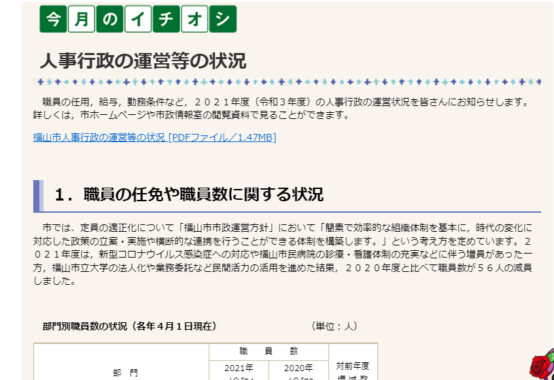Click the 職員数 table header cell
Image resolution: width=554 pixels, height=380 pixels.
269,351
